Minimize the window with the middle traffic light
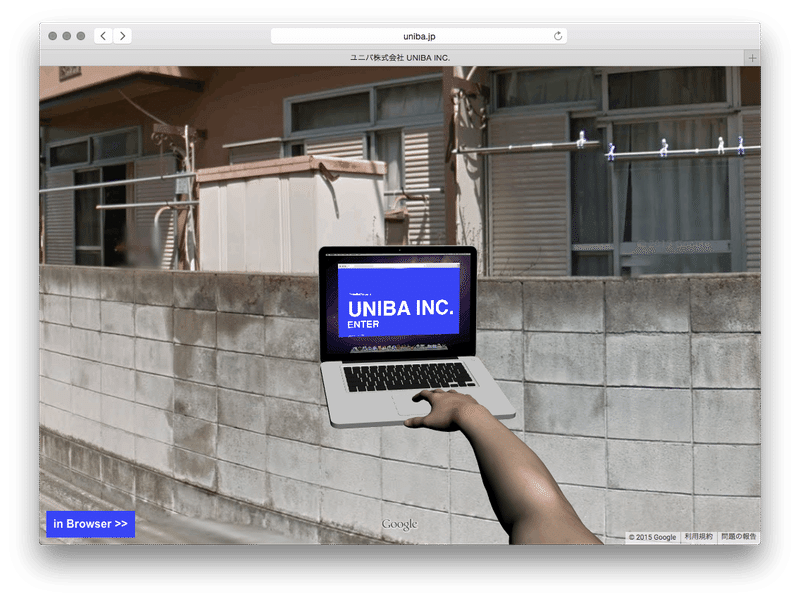This screenshot has width=800, height=601. [x=67, y=36]
